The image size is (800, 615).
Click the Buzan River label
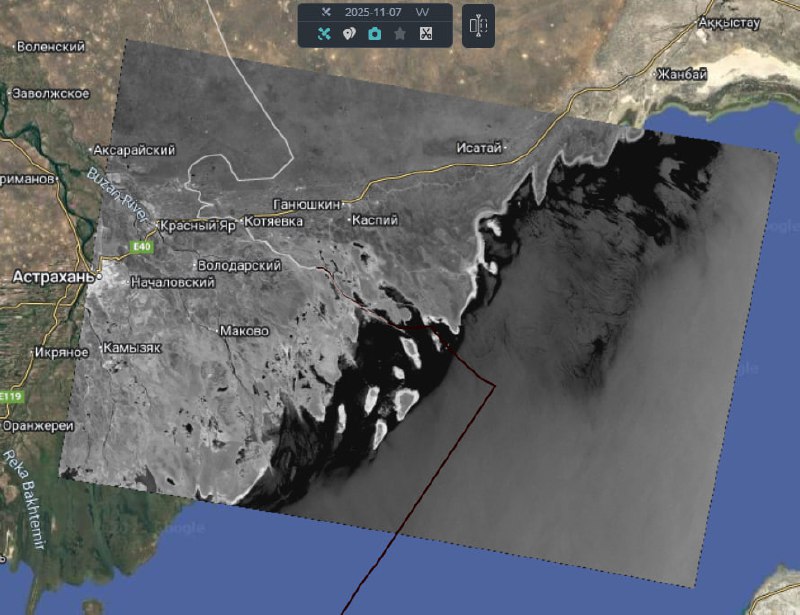pyautogui.click(x=116, y=187)
